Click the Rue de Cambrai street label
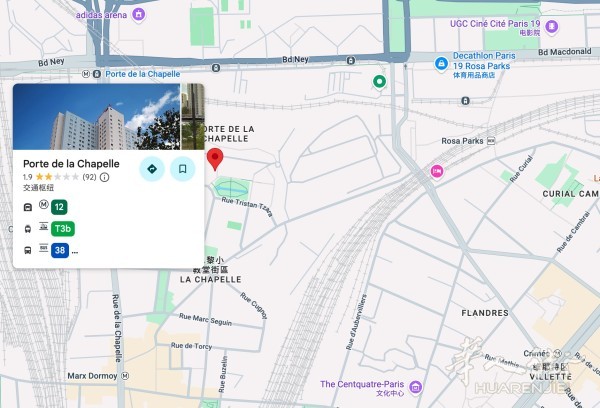 573,232
